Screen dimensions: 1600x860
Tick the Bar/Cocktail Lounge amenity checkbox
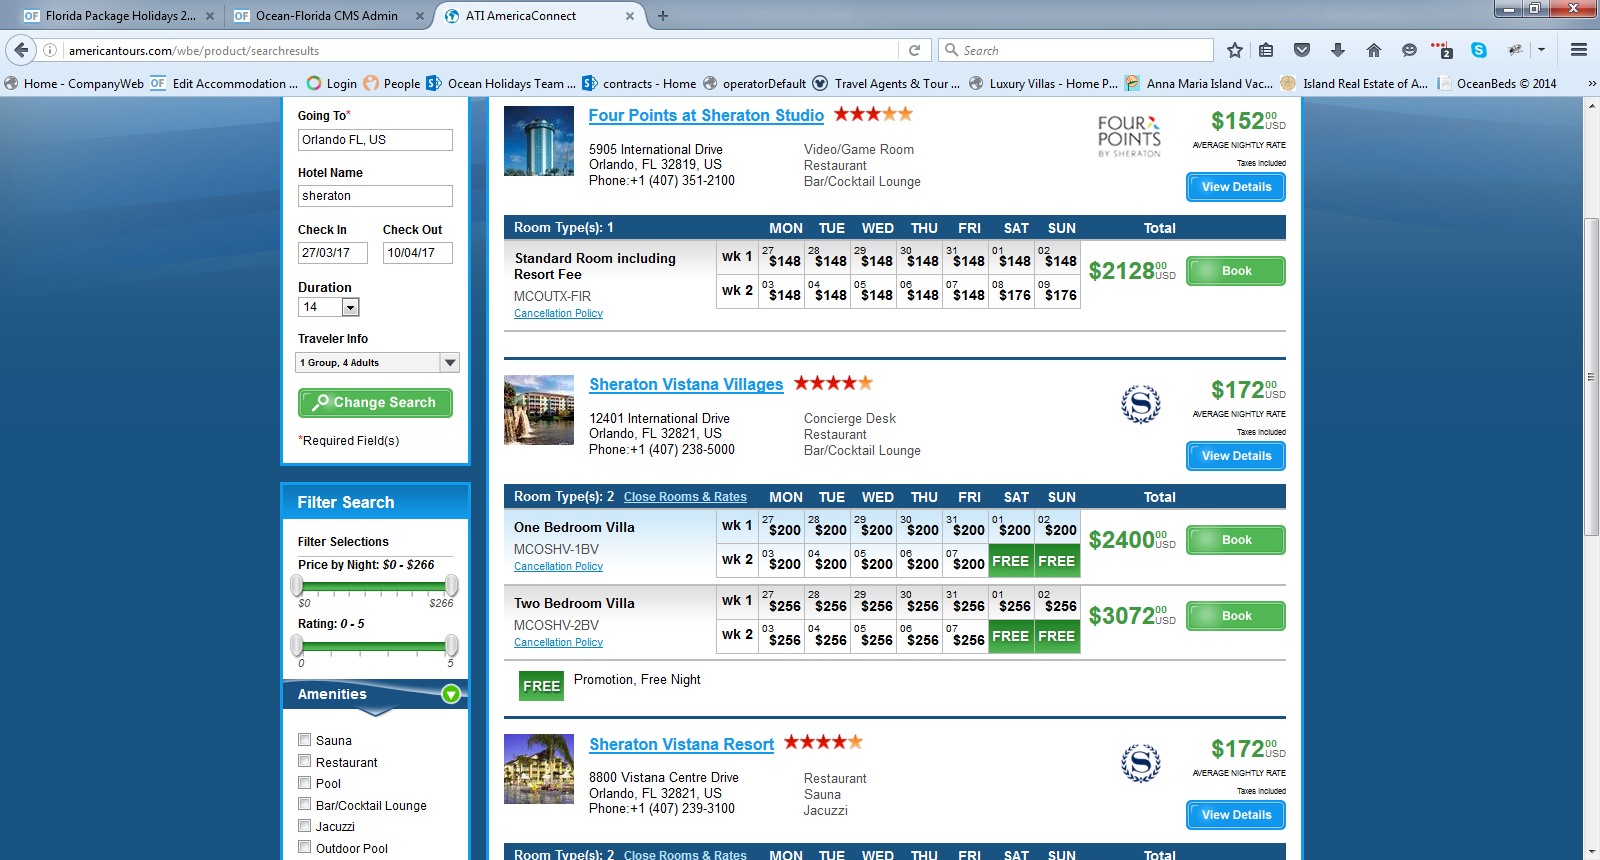304,804
